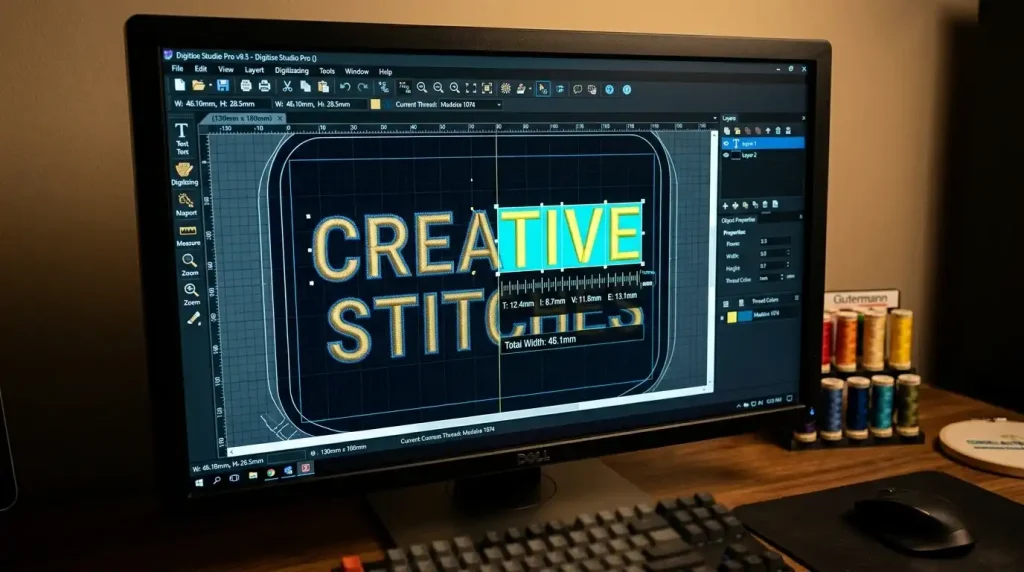This screenshot has width=1024, height=572.
Task: Open the Edit menu
Action: [x=200, y=69]
